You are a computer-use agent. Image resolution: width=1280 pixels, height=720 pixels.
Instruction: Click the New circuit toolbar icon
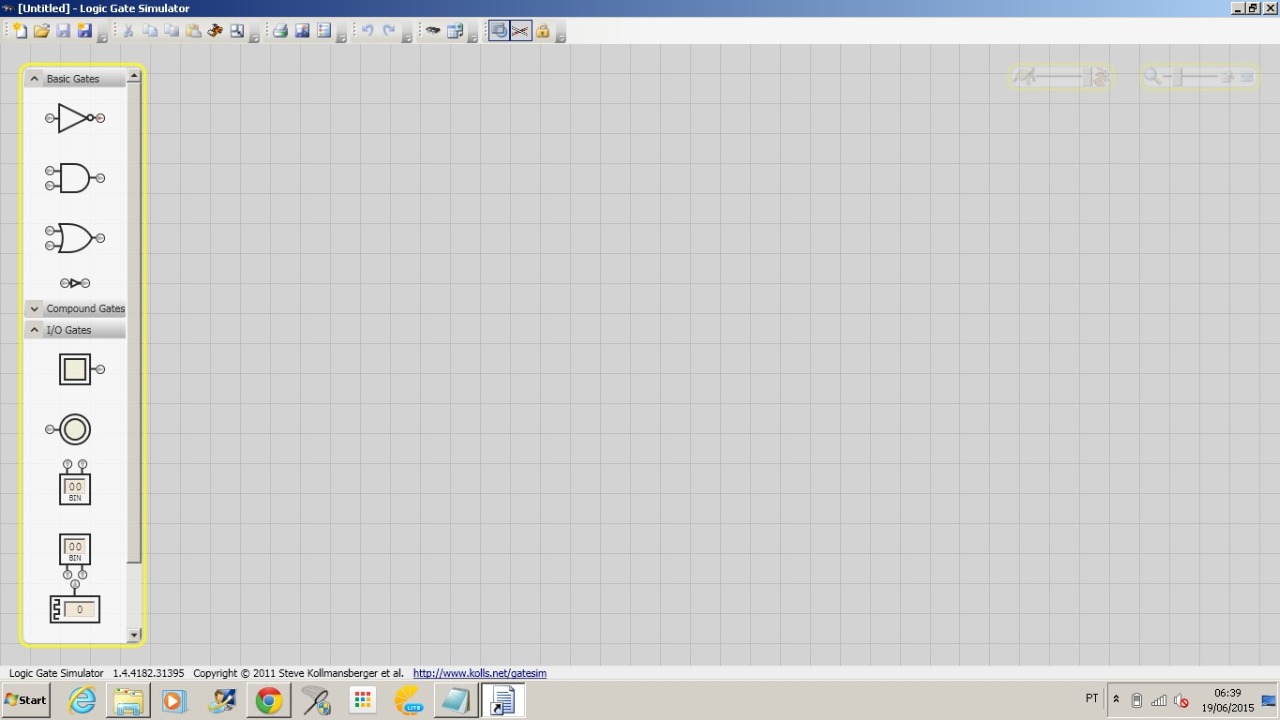click(x=19, y=31)
